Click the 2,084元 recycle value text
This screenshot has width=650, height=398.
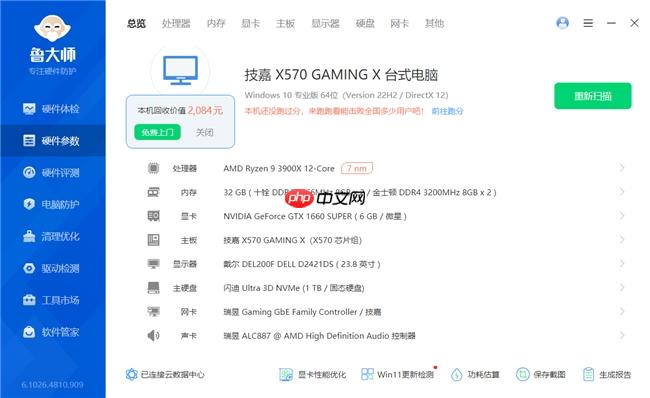[205, 110]
